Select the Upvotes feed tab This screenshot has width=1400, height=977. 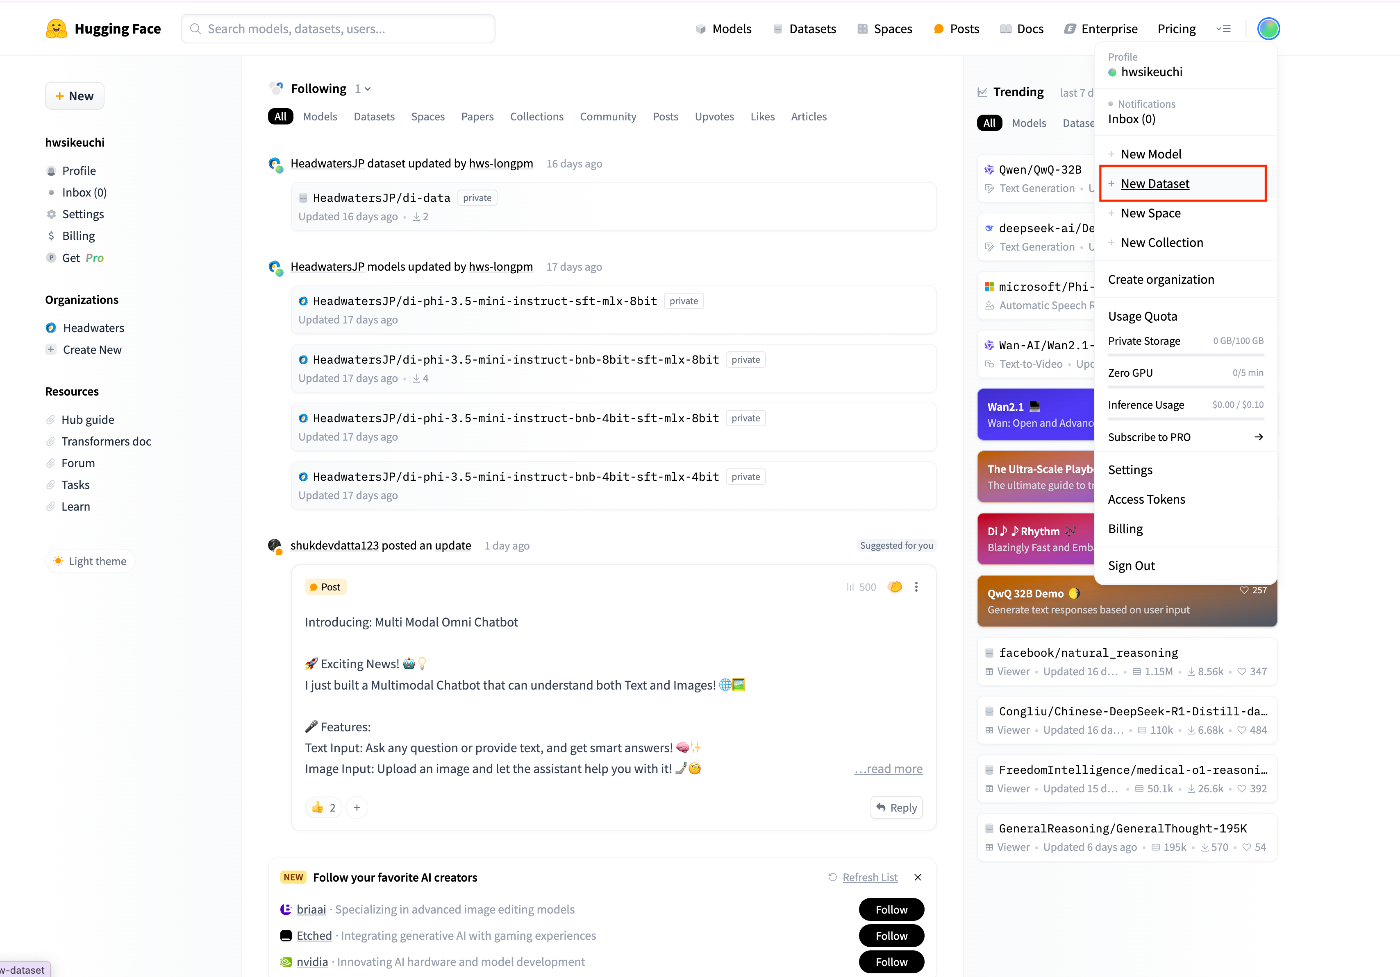[714, 117]
